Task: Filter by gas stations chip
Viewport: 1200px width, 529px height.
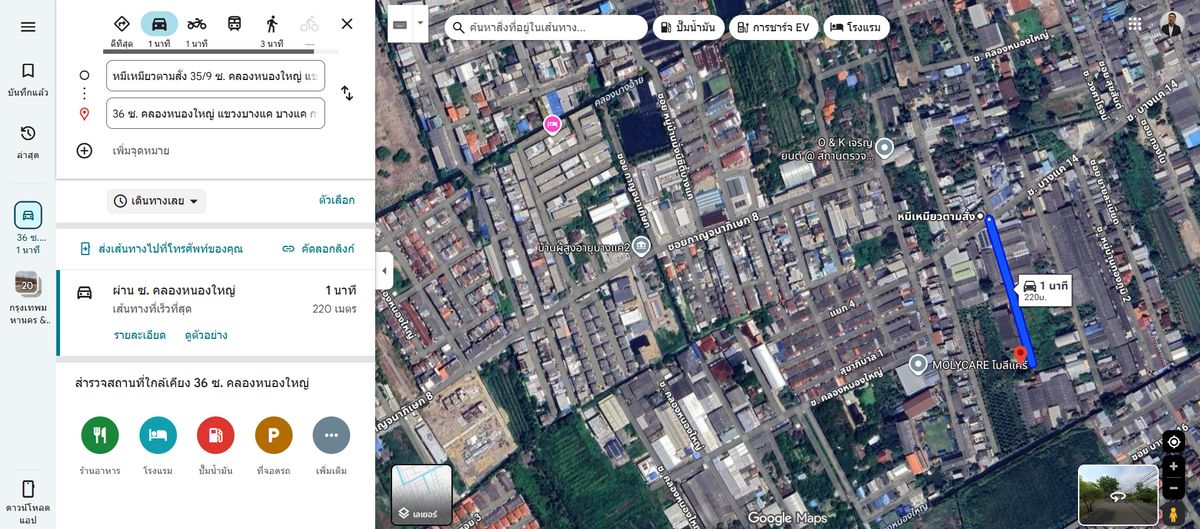Action: tap(688, 27)
